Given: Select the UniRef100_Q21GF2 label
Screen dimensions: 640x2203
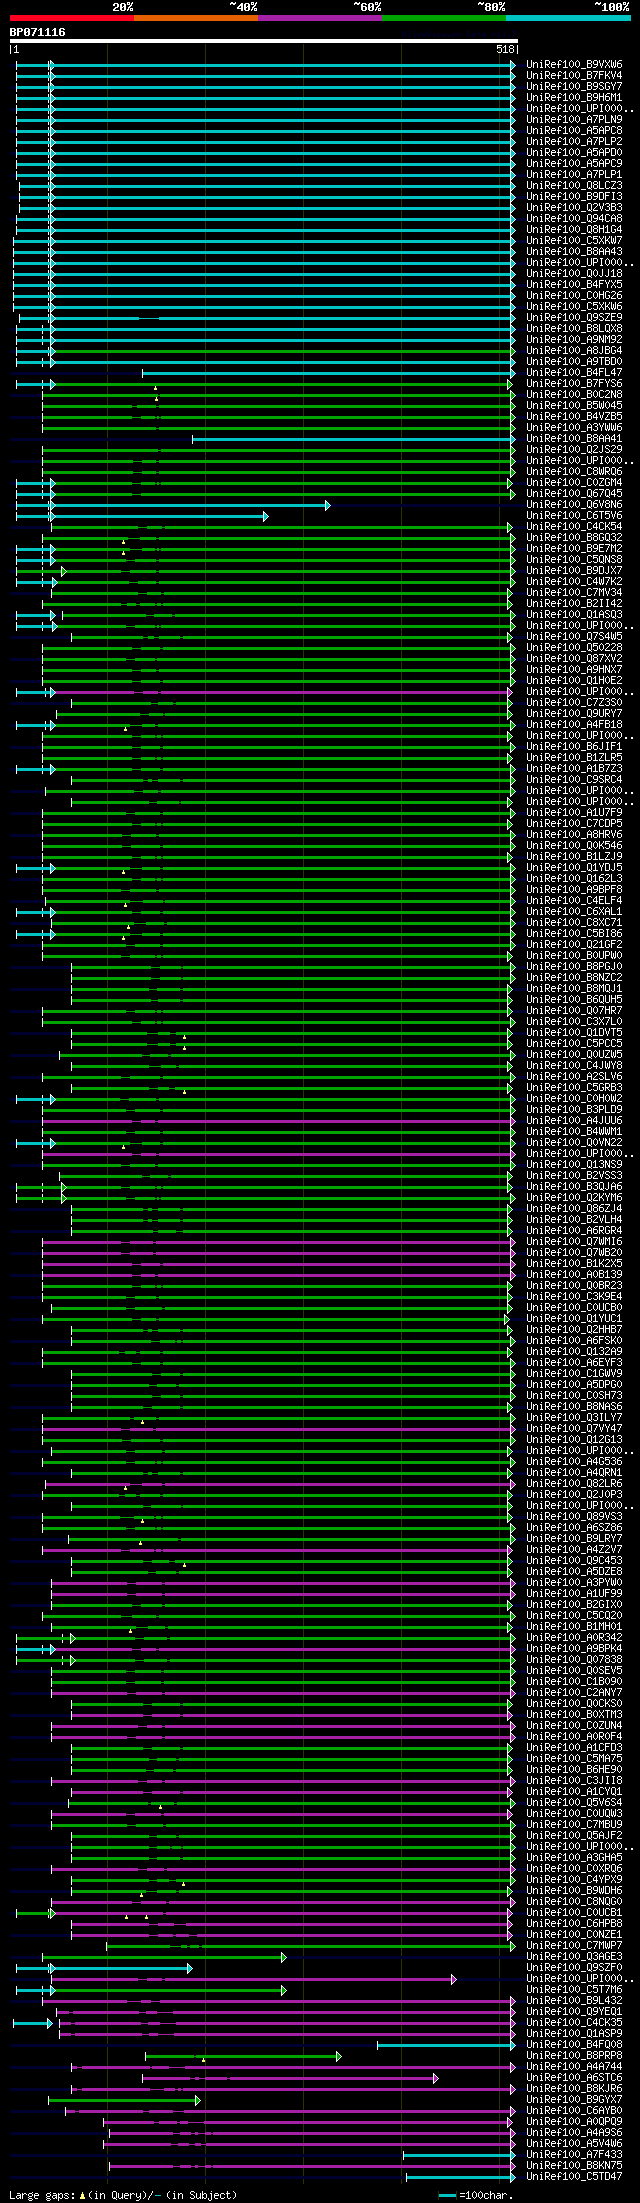Looking at the screenshot, I should point(574,945).
